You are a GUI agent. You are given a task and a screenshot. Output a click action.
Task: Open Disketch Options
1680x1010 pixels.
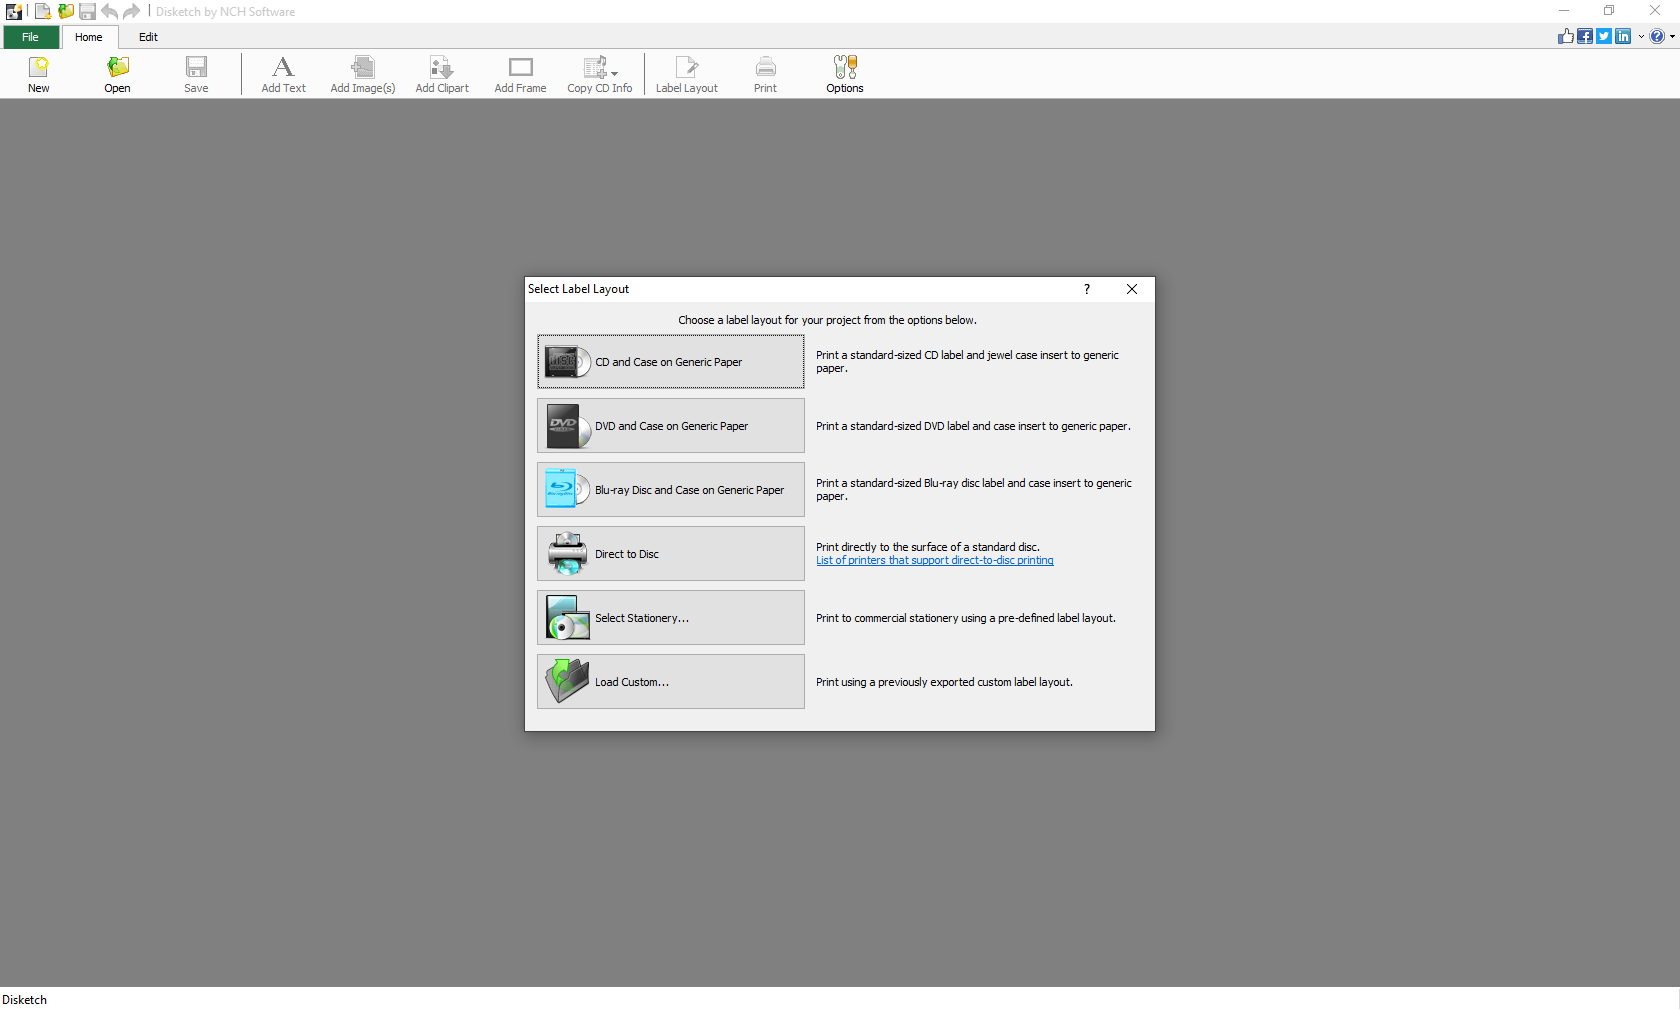(x=844, y=73)
